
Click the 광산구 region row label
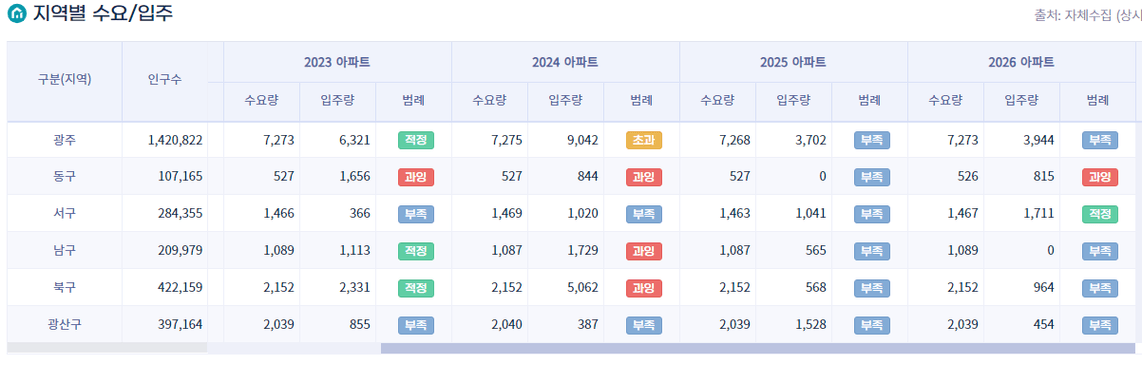pyautogui.click(x=65, y=325)
